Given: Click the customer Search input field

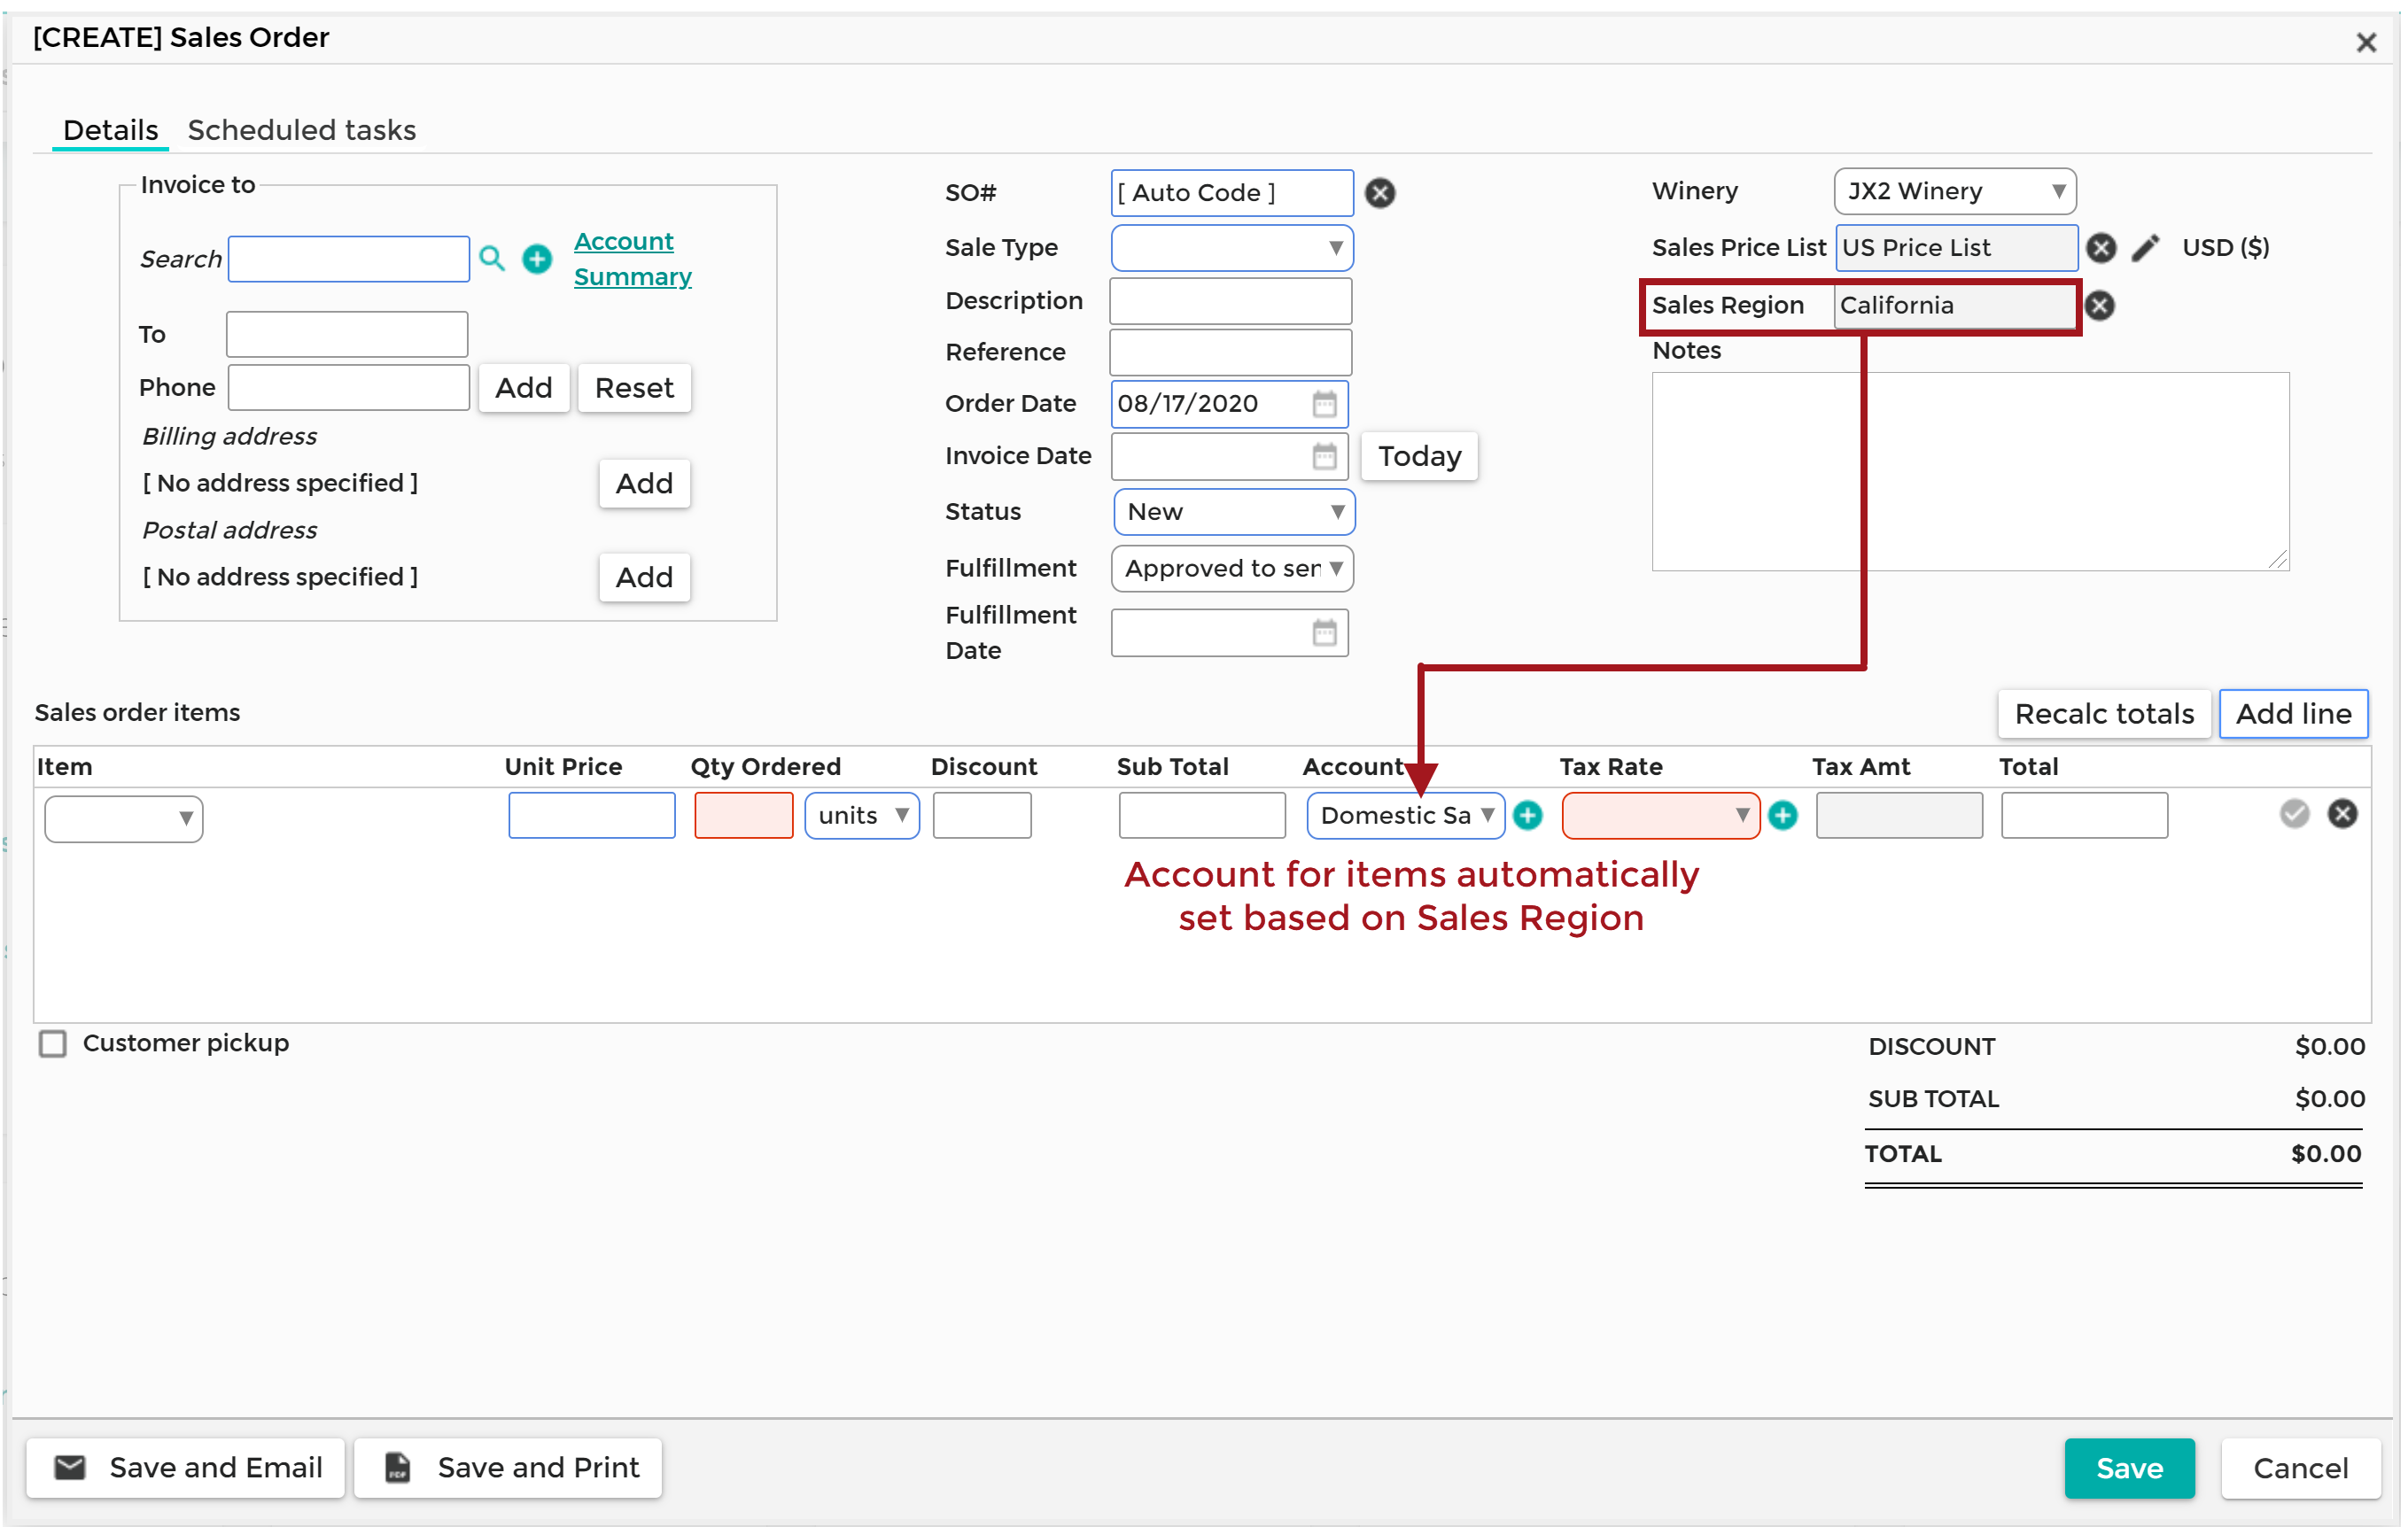Looking at the screenshot, I should click(x=348, y=259).
